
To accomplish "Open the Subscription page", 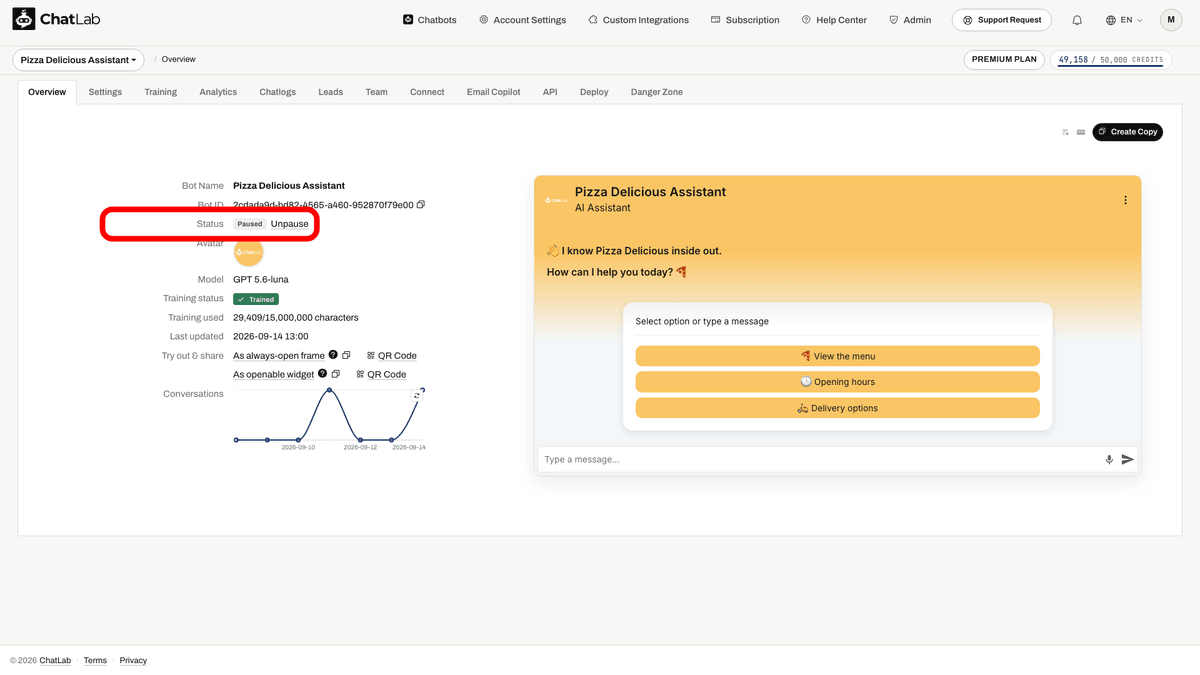I will 745,20.
